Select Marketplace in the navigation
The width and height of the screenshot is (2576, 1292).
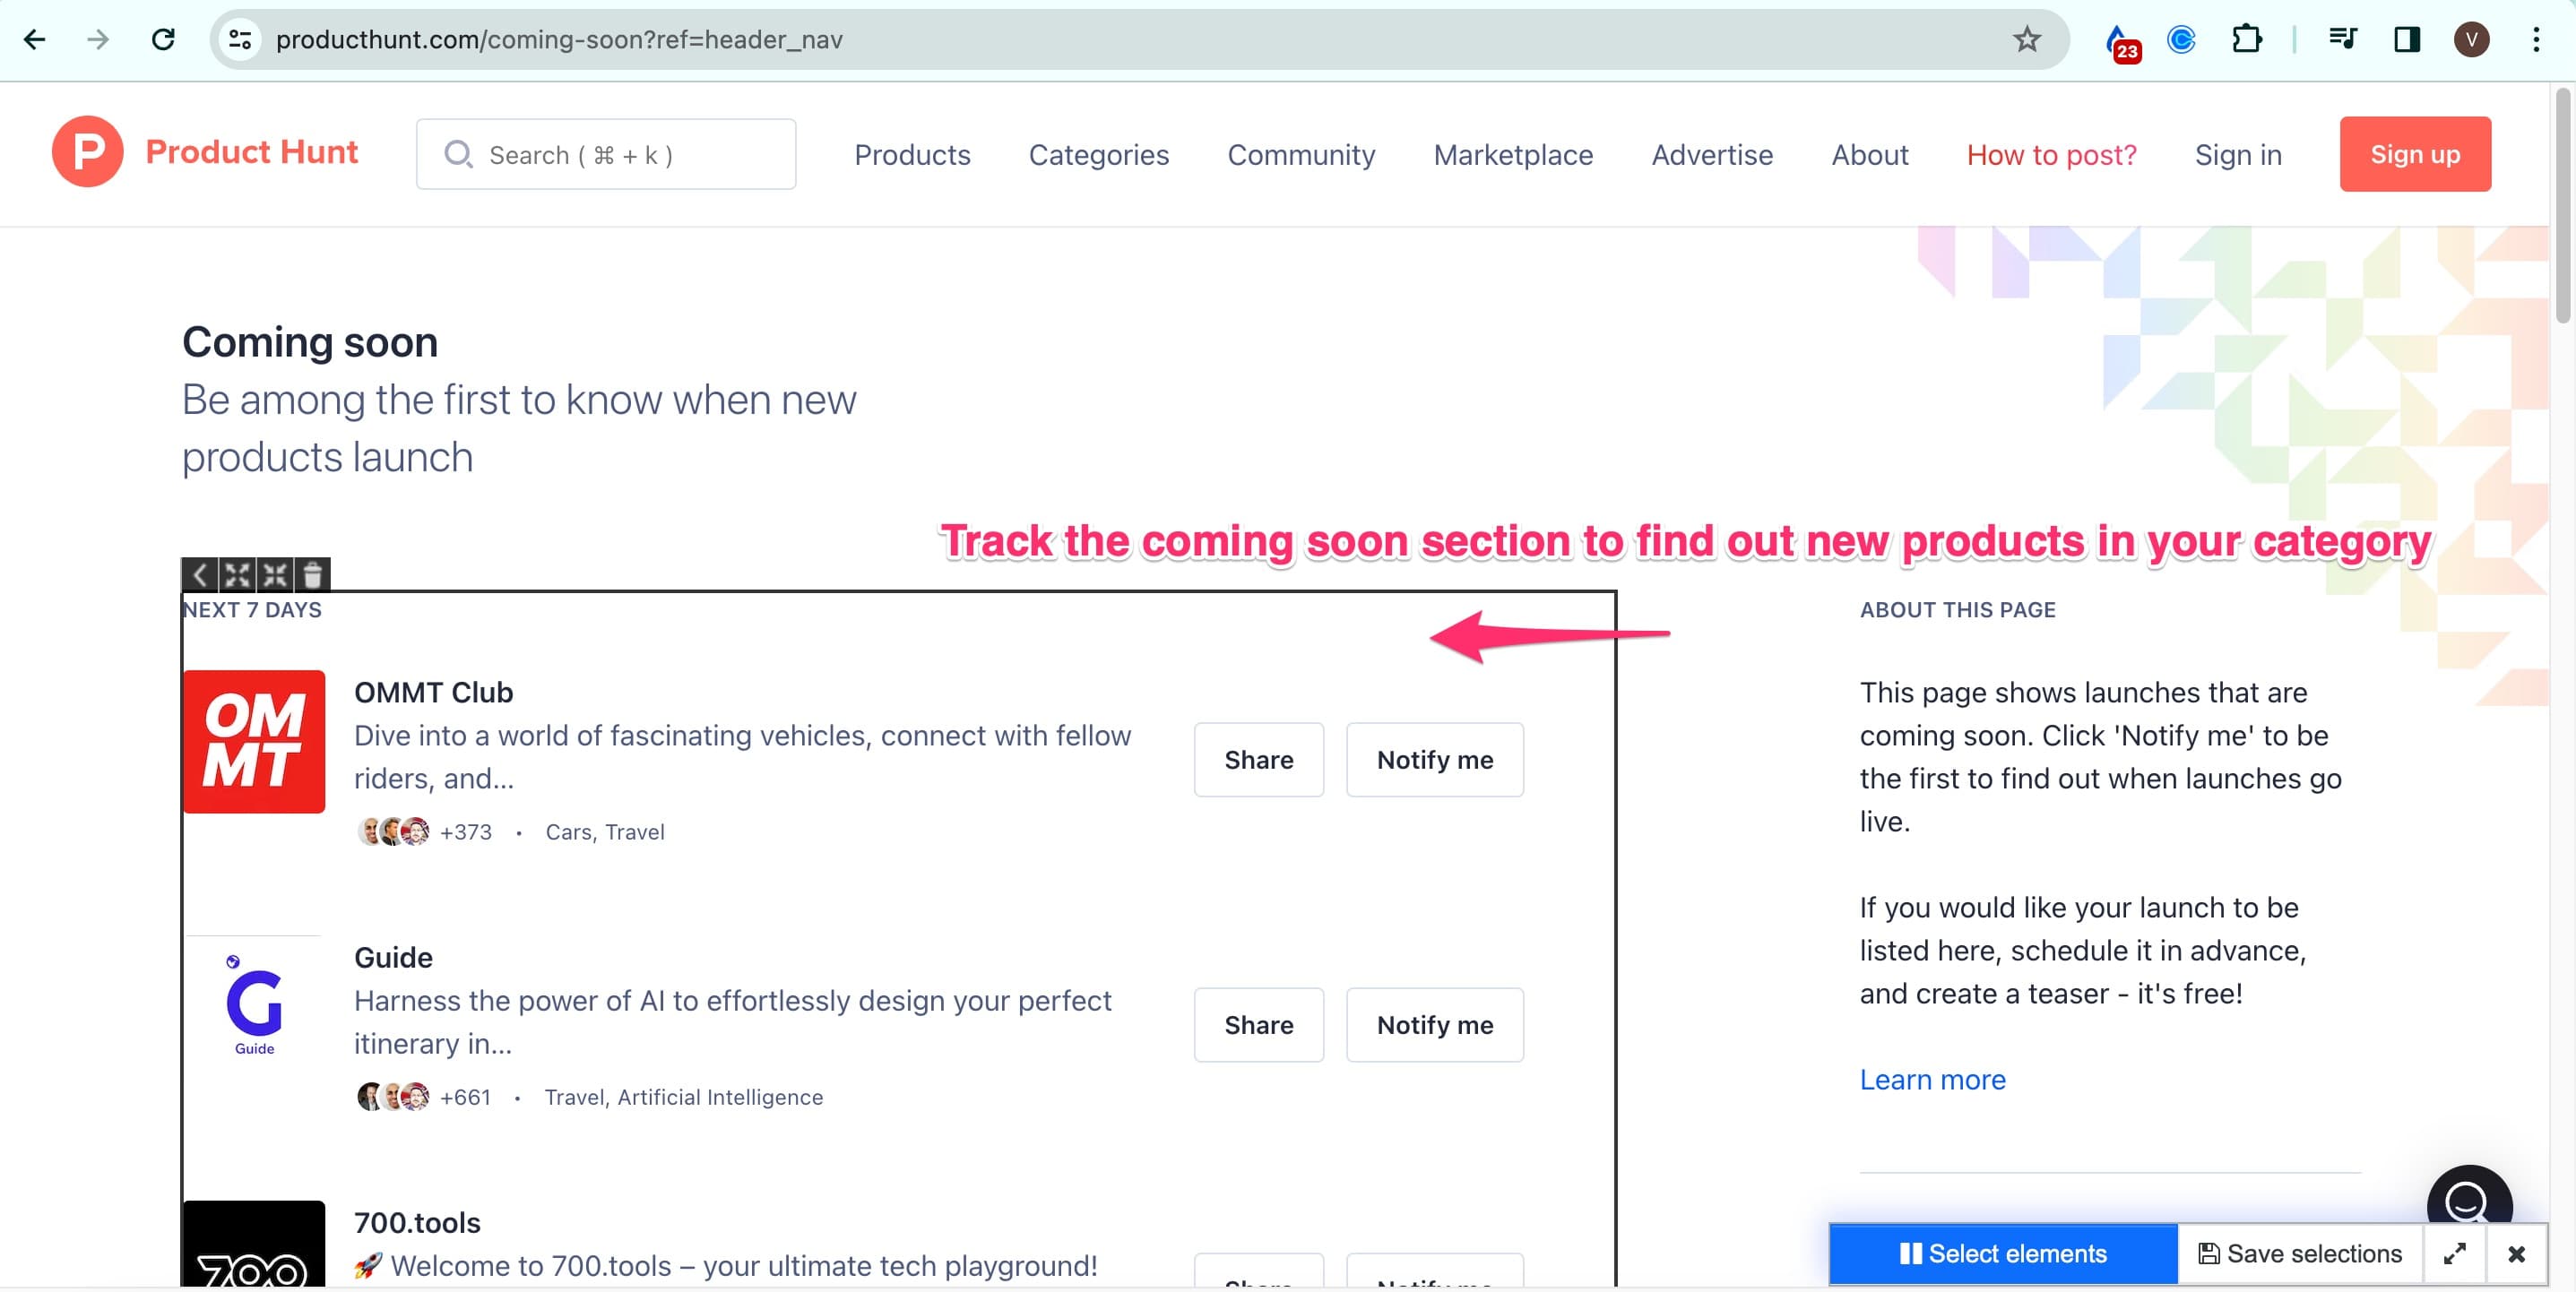pyautogui.click(x=1513, y=154)
